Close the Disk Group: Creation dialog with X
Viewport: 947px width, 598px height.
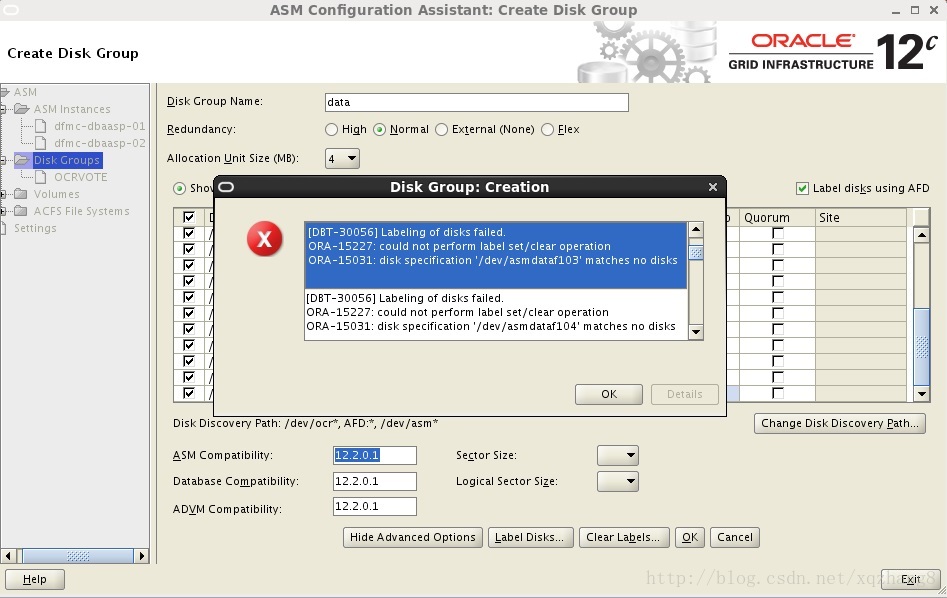[x=713, y=187]
